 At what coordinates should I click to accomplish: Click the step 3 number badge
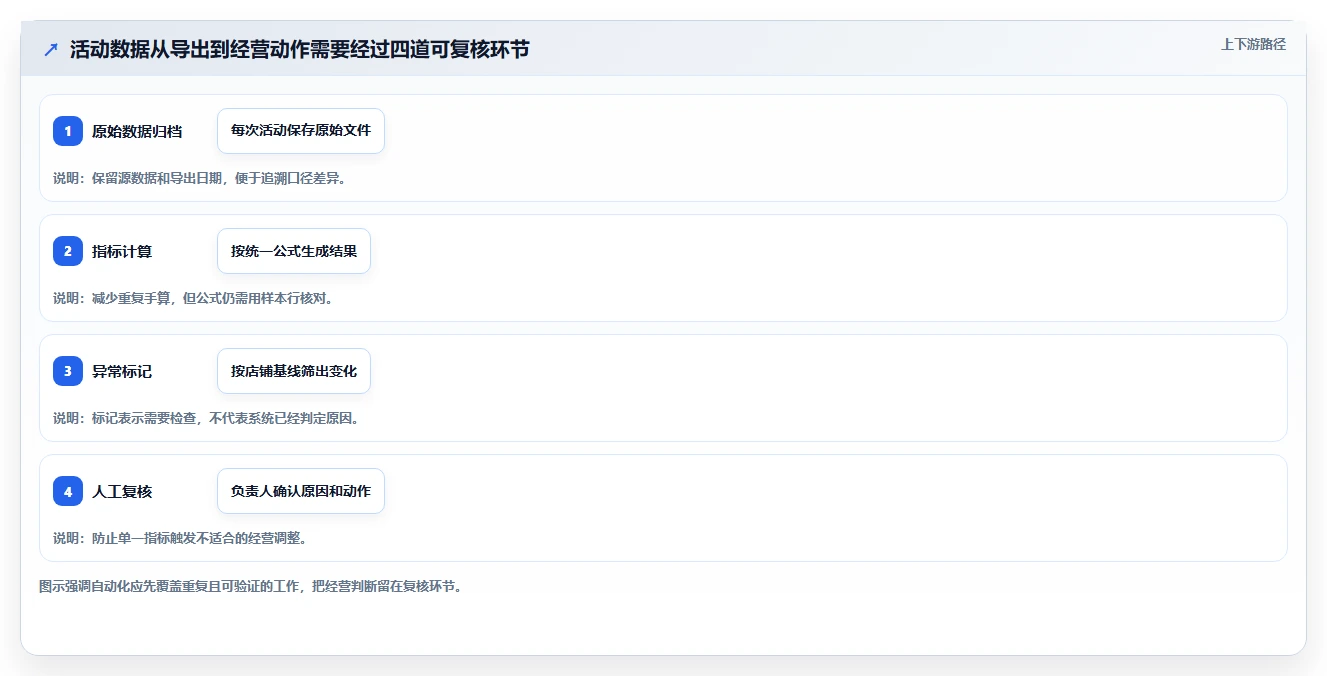68,371
